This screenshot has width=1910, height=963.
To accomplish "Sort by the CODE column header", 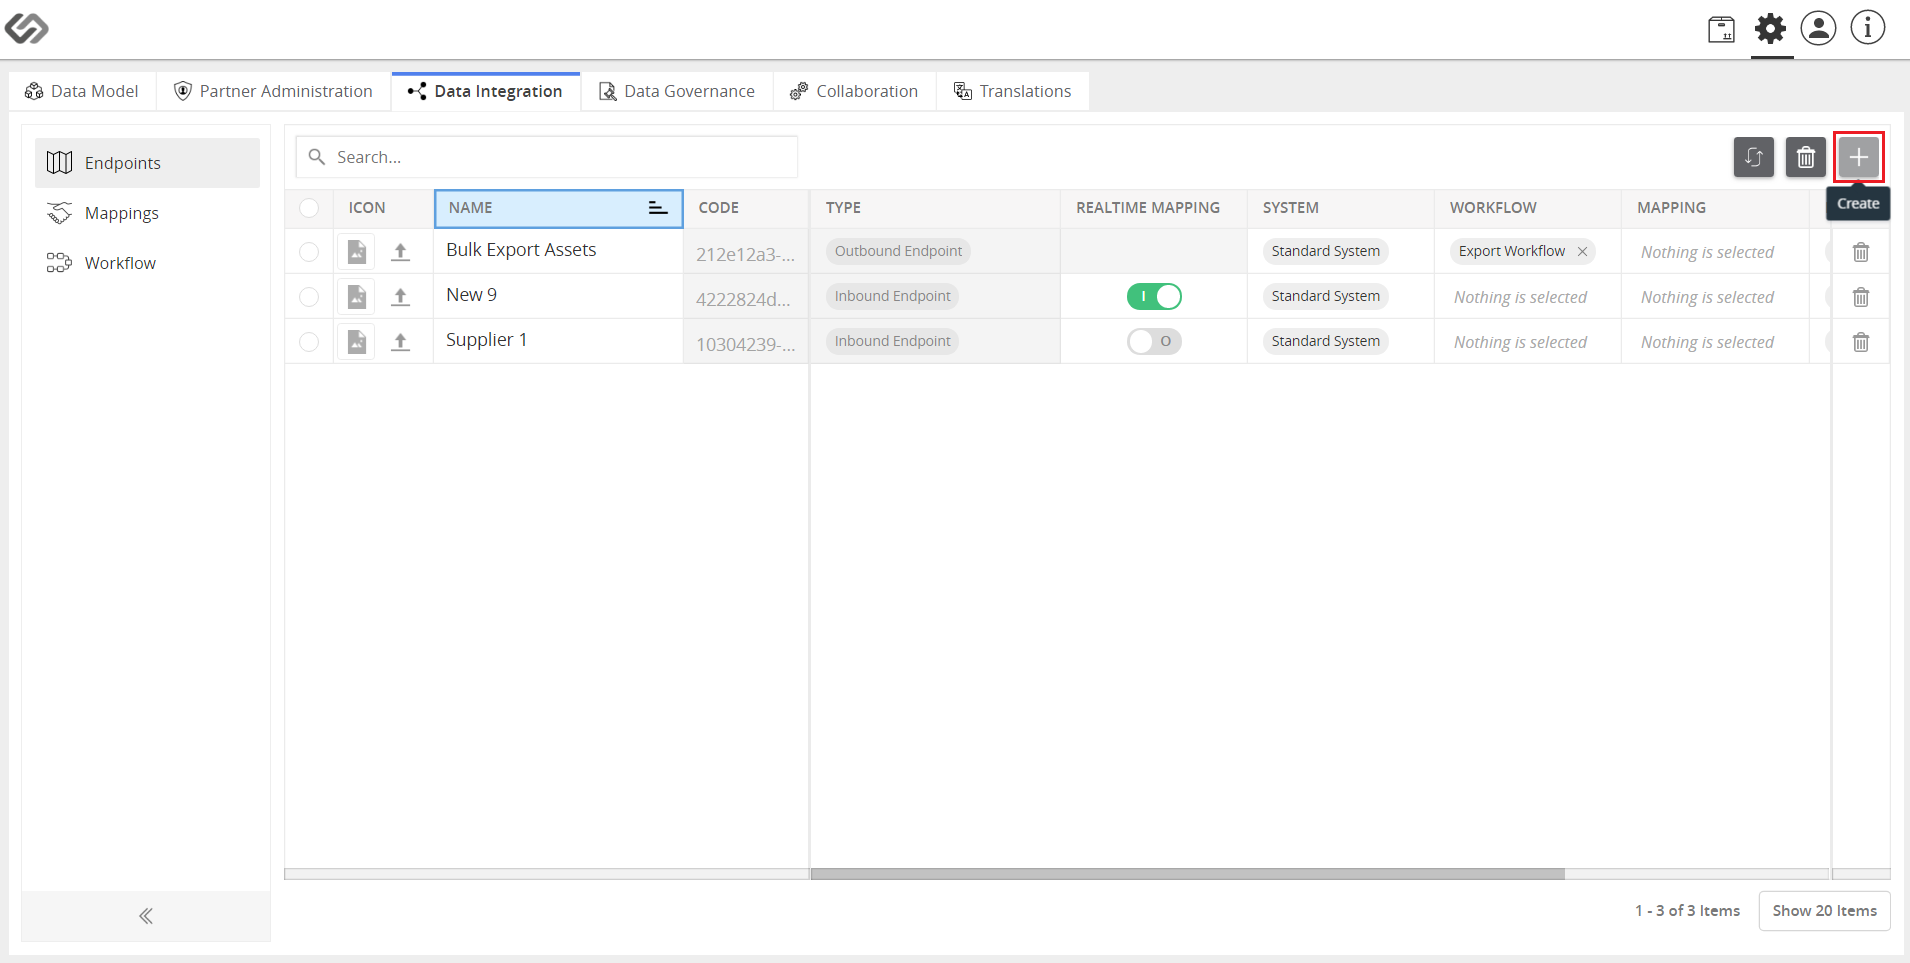I will coord(746,208).
